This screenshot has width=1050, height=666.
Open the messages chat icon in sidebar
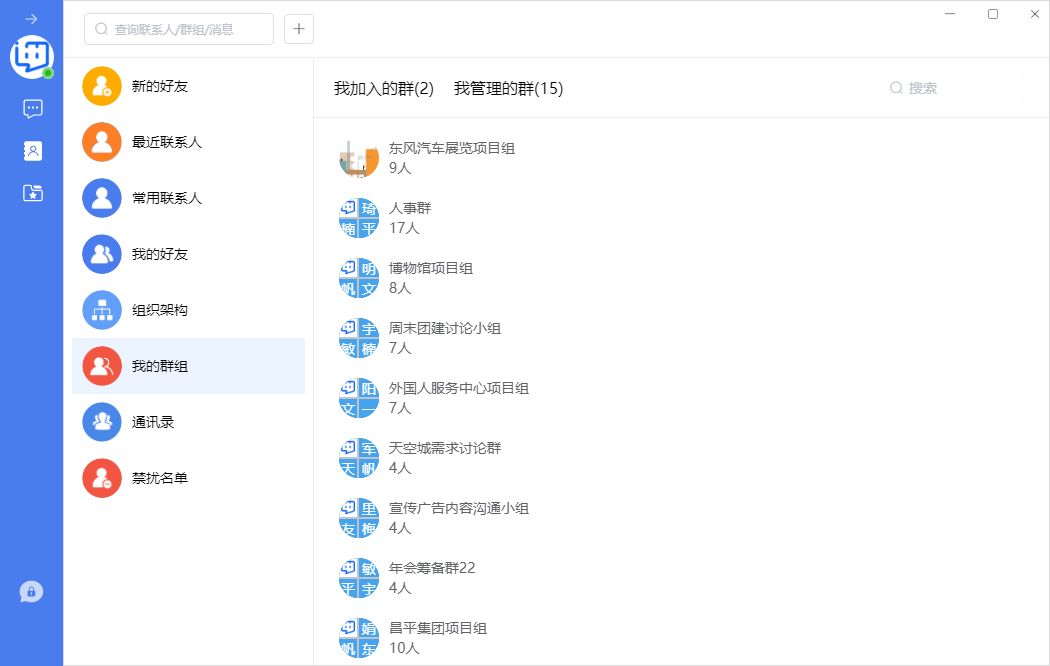(x=32, y=108)
